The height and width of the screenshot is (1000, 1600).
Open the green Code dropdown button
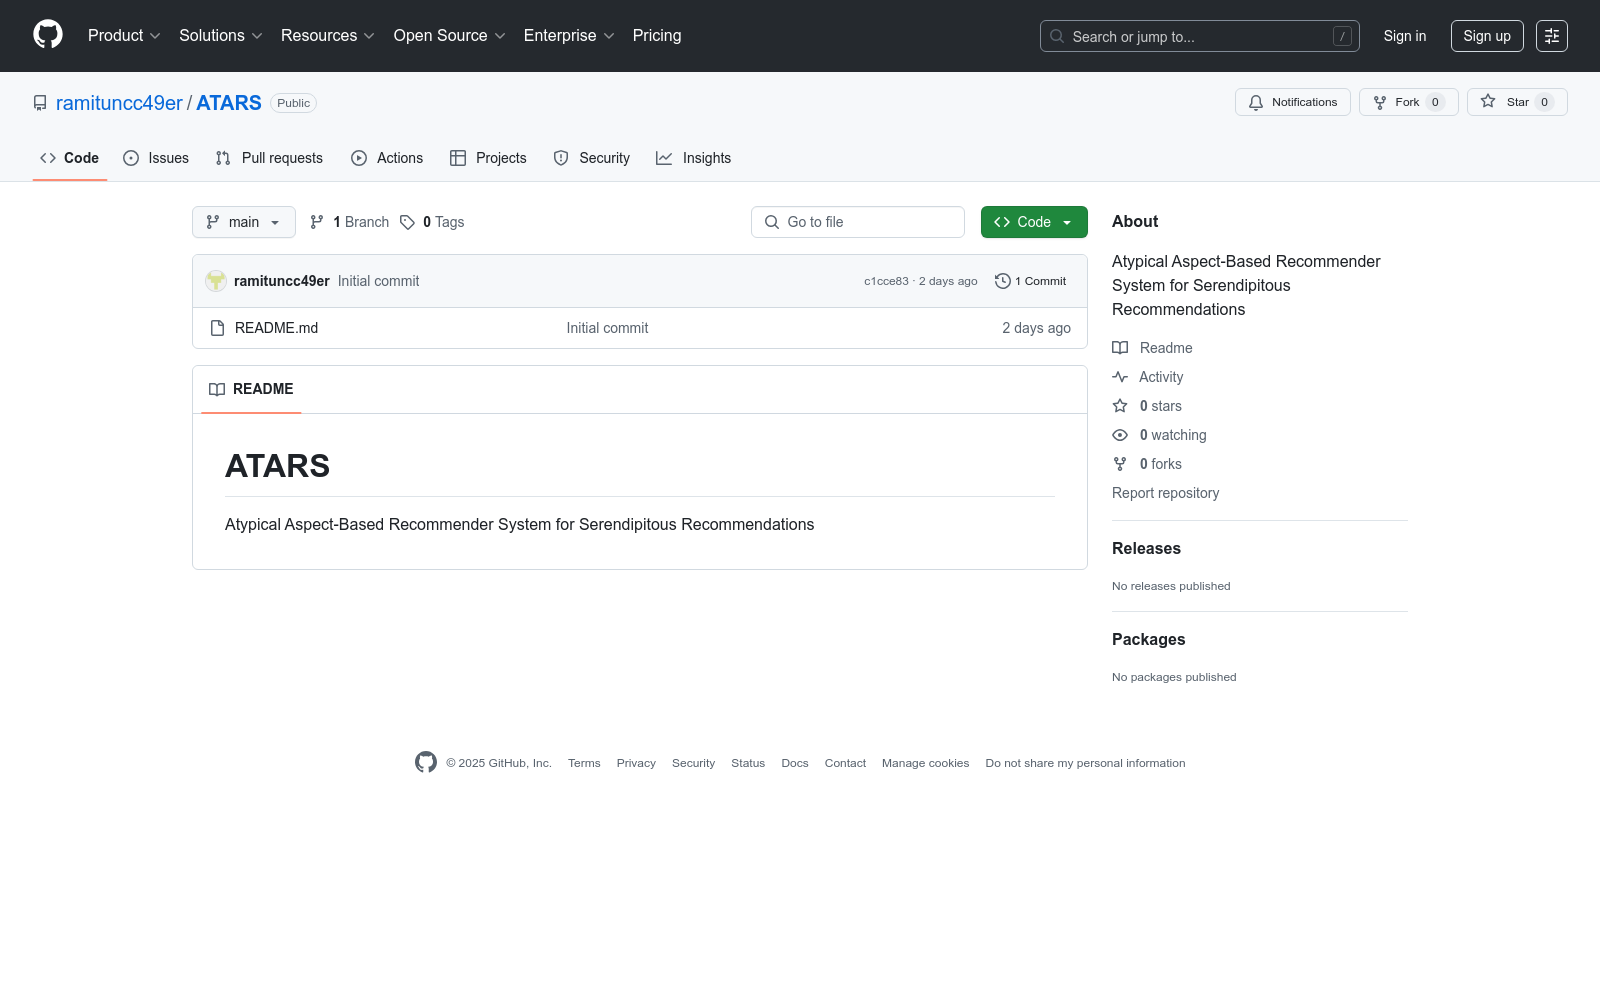click(1034, 222)
